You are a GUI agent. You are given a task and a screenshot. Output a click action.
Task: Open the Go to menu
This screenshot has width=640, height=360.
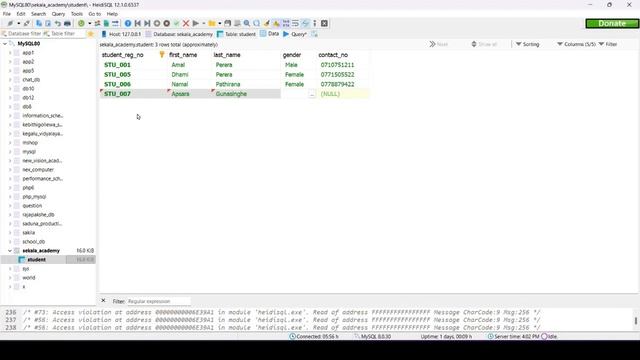(x=95, y=14)
